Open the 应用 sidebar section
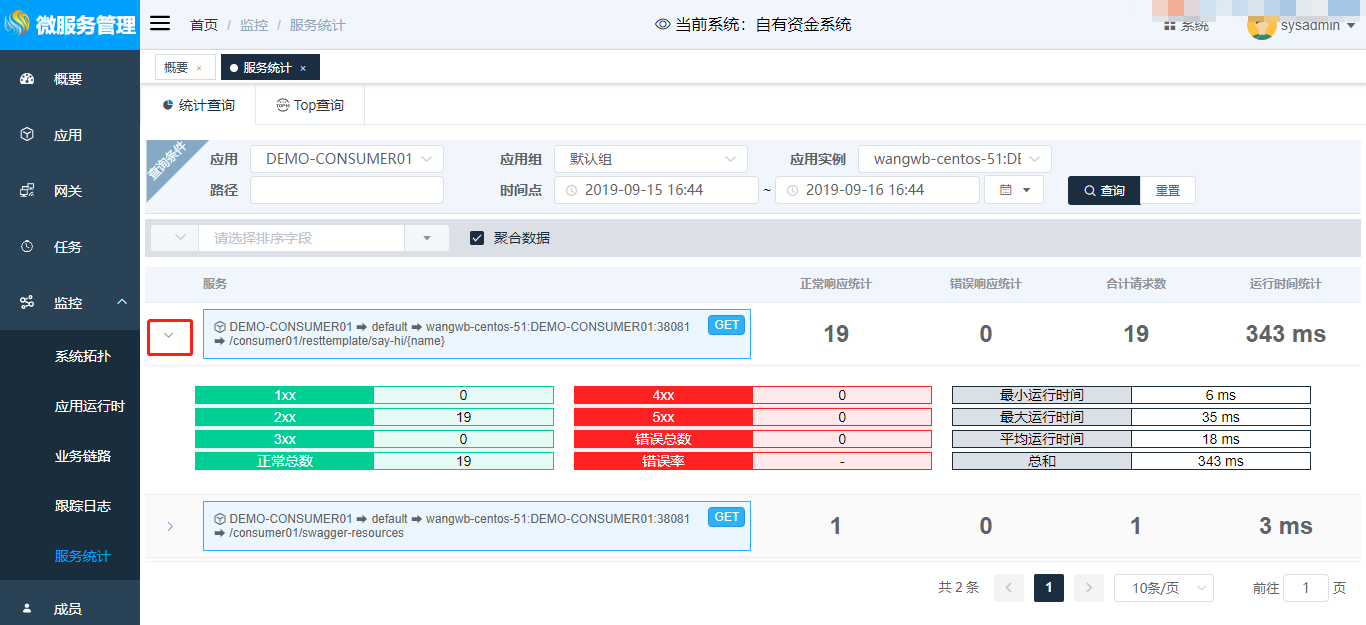 click(68, 135)
